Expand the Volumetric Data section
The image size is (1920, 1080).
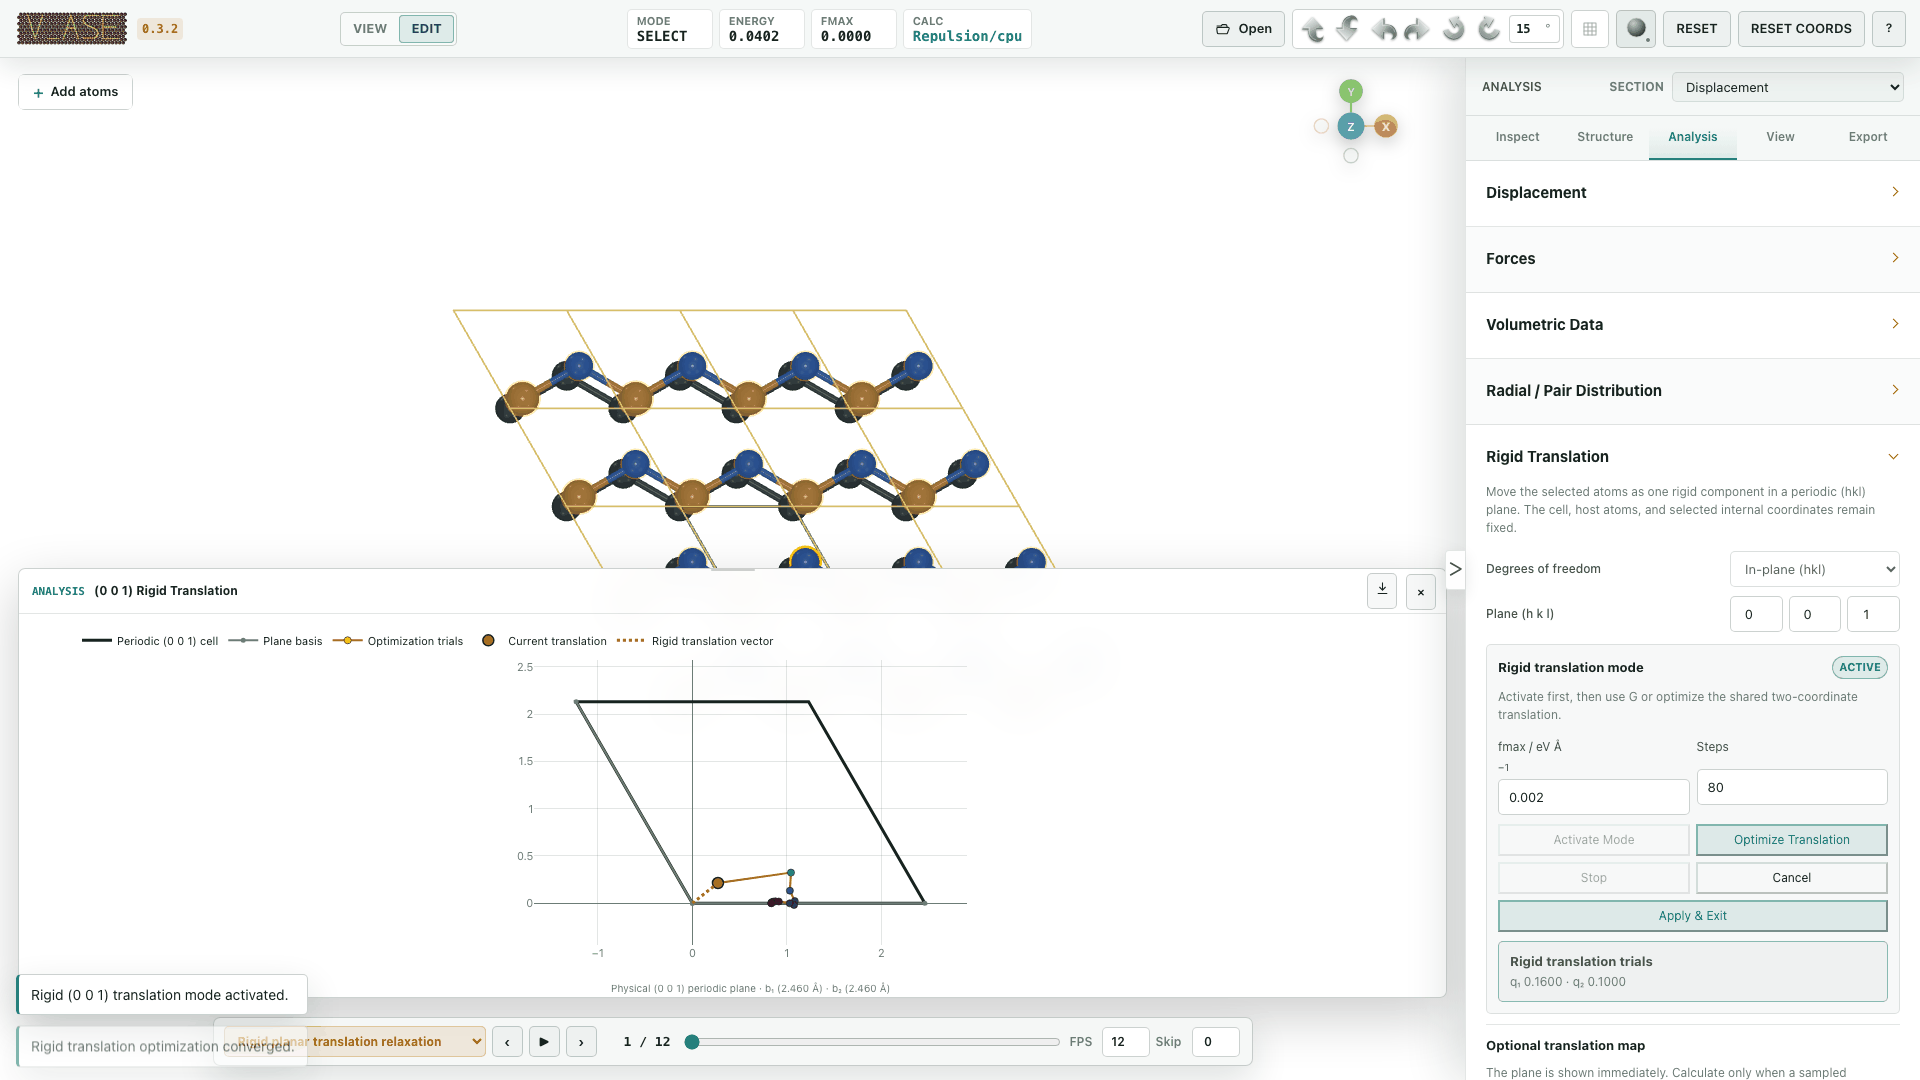[1692, 325]
